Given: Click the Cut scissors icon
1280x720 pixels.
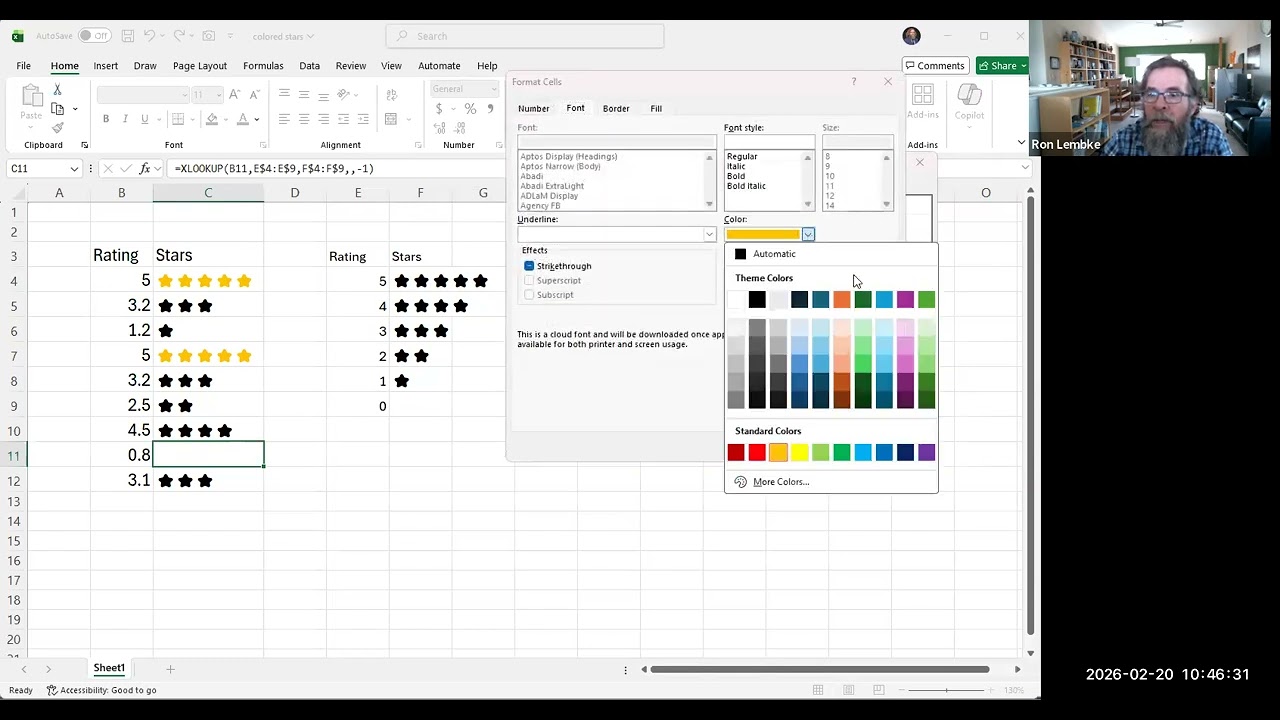Looking at the screenshot, I should [x=57, y=90].
